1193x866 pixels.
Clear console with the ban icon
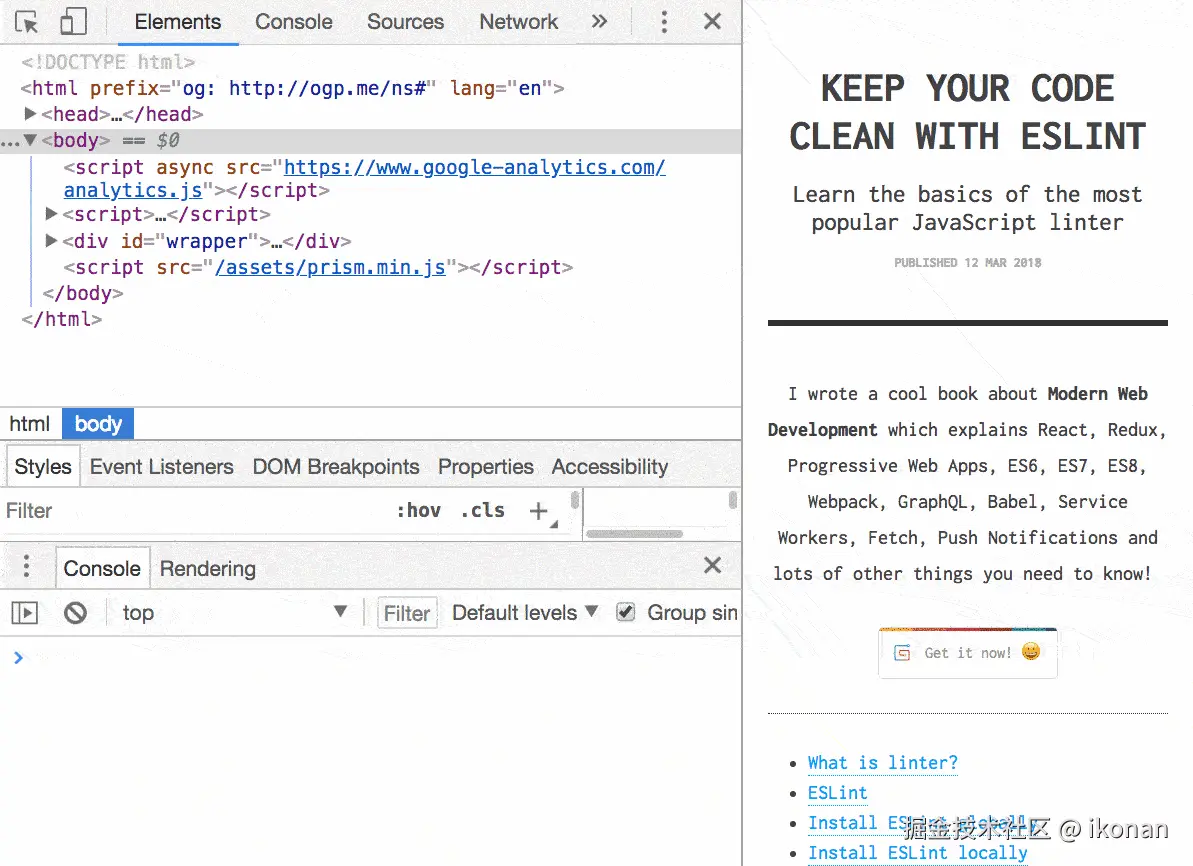pos(75,613)
